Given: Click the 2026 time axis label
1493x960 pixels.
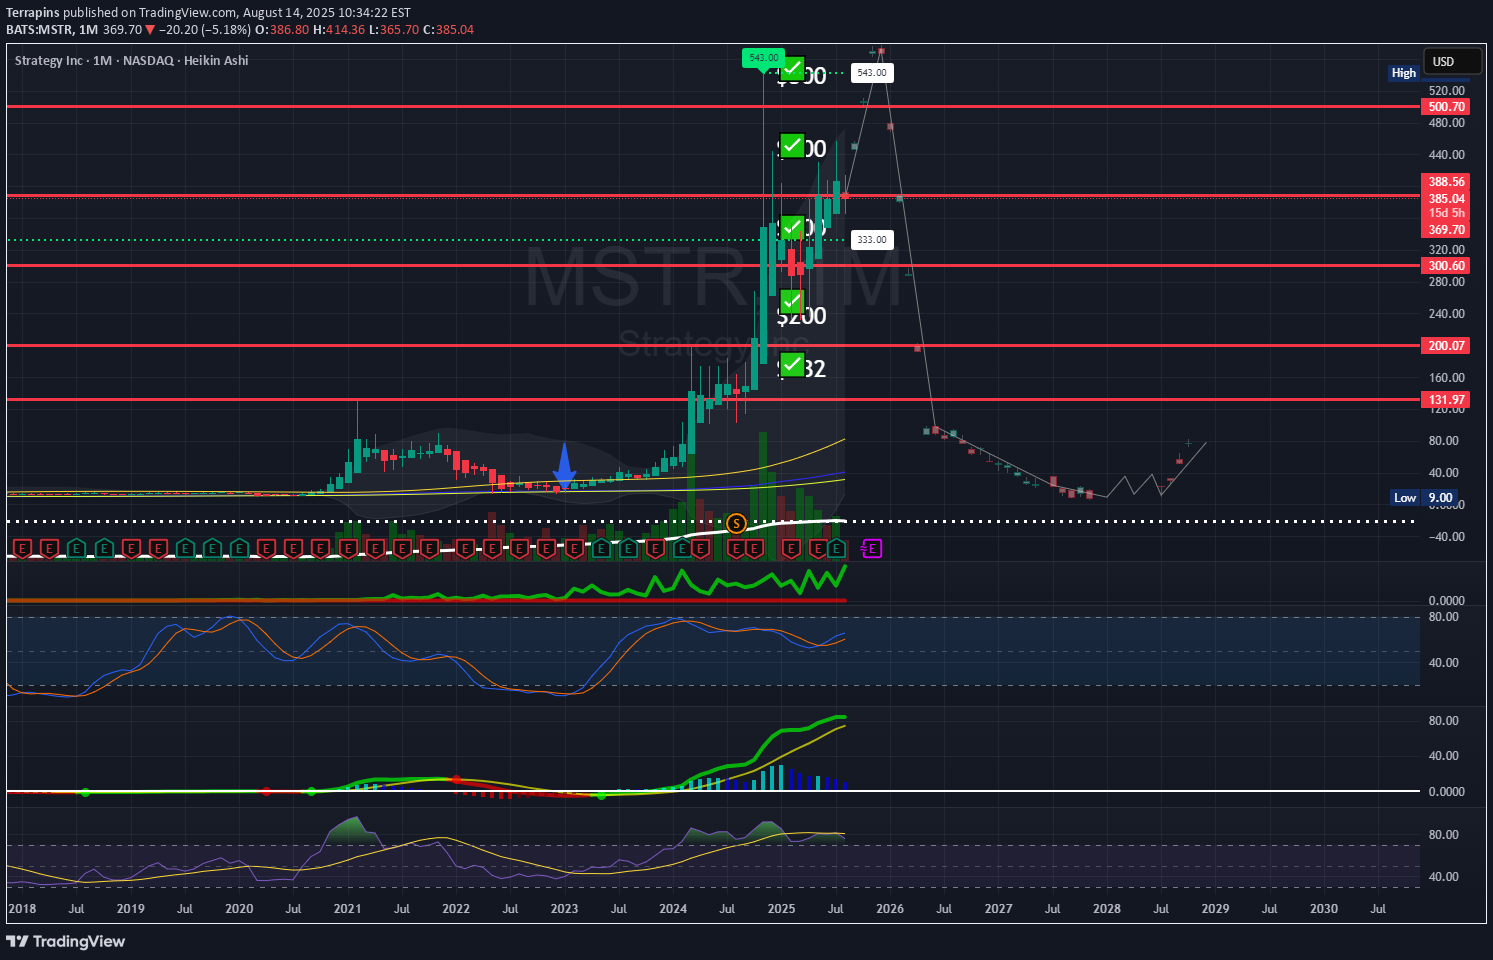Looking at the screenshot, I should point(890,909).
